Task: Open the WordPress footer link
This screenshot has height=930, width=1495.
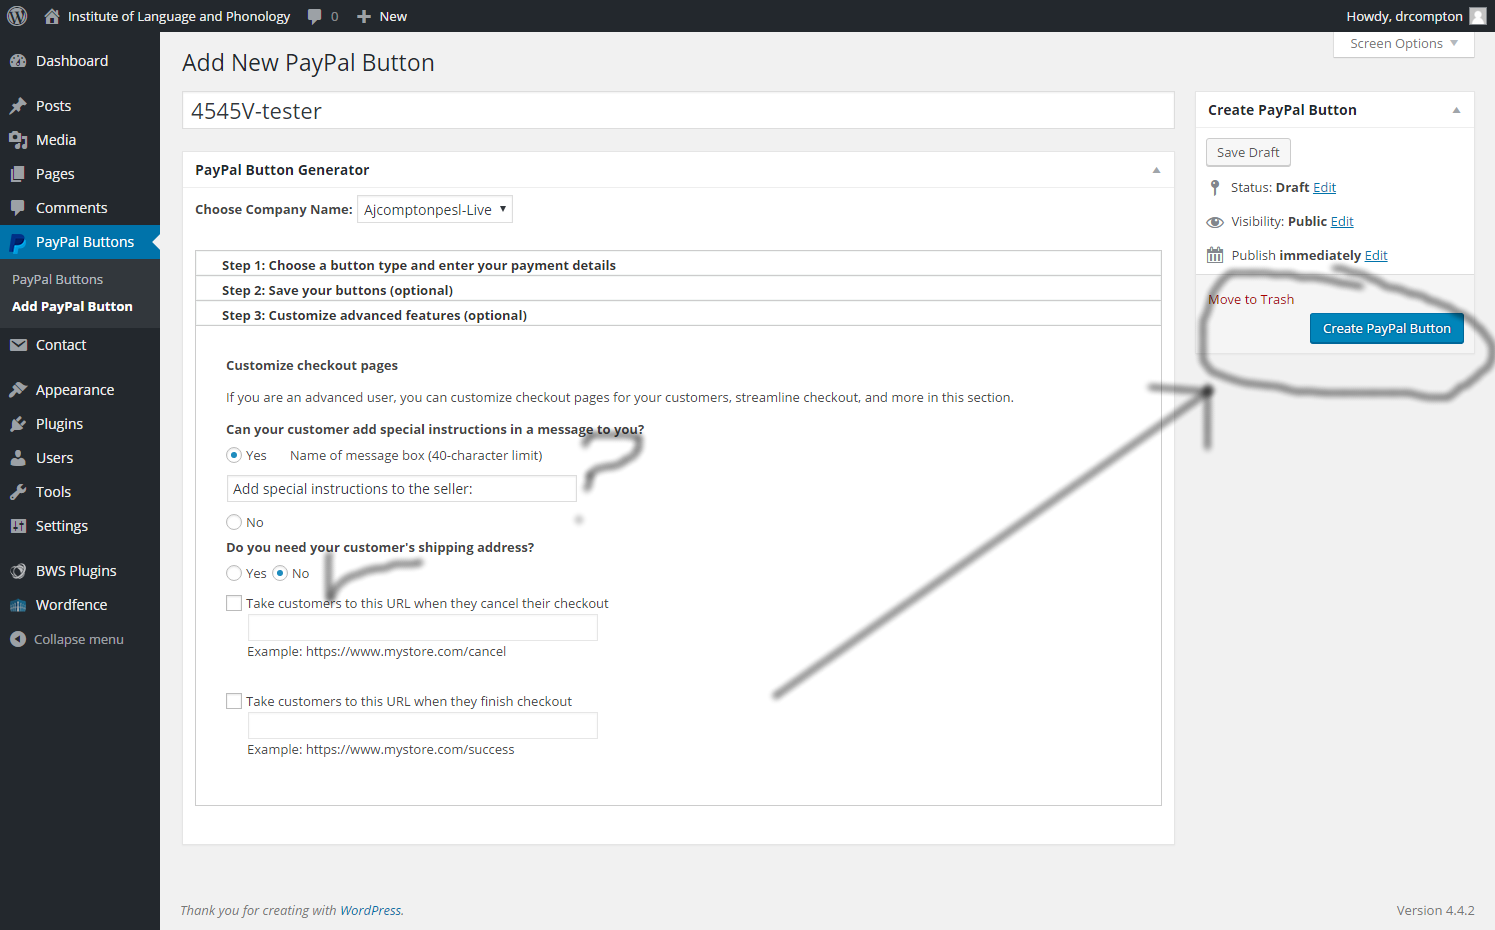Action: pos(370,910)
